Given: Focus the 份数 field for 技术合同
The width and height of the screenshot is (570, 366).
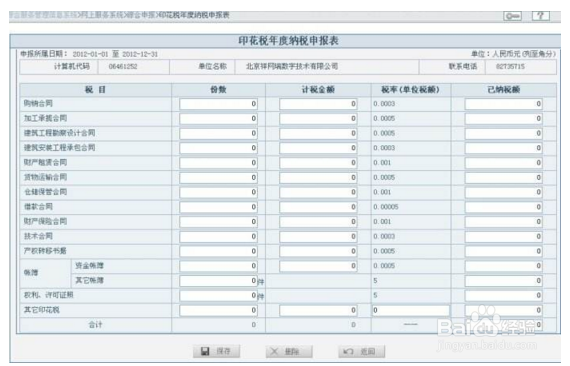Looking at the screenshot, I should [218, 237].
